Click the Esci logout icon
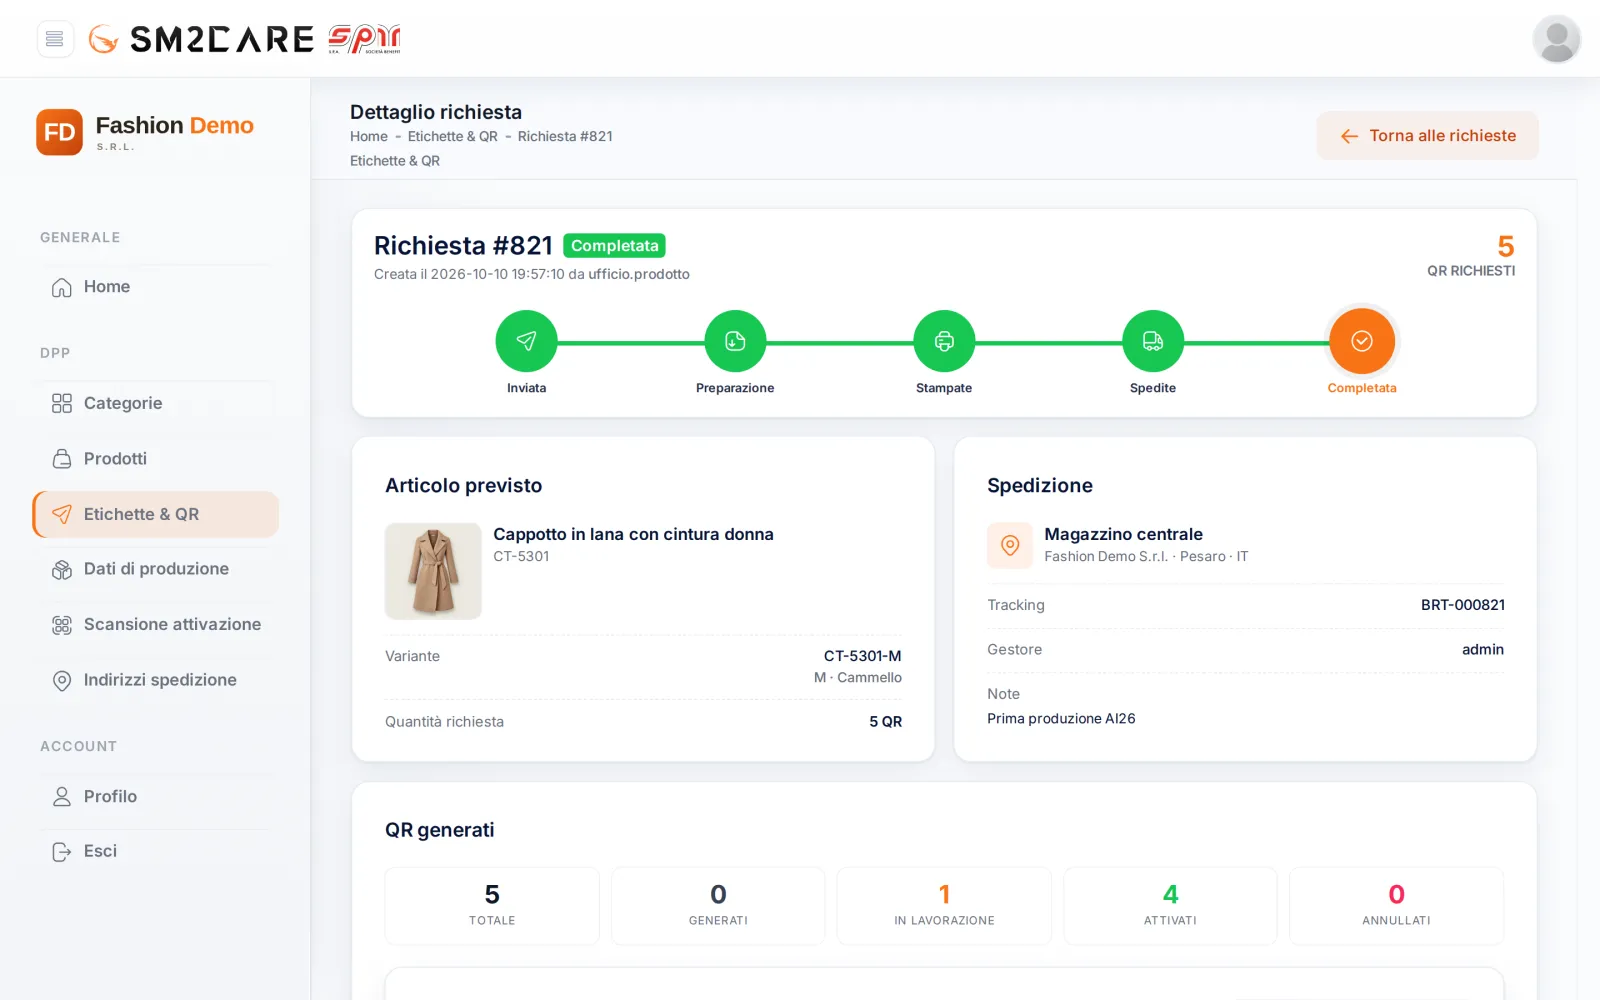This screenshot has width=1600, height=1000. point(62,852)
